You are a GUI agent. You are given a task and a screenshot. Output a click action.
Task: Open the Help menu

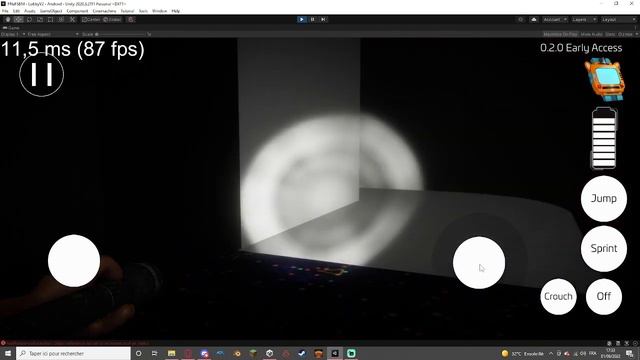point(176,11)
